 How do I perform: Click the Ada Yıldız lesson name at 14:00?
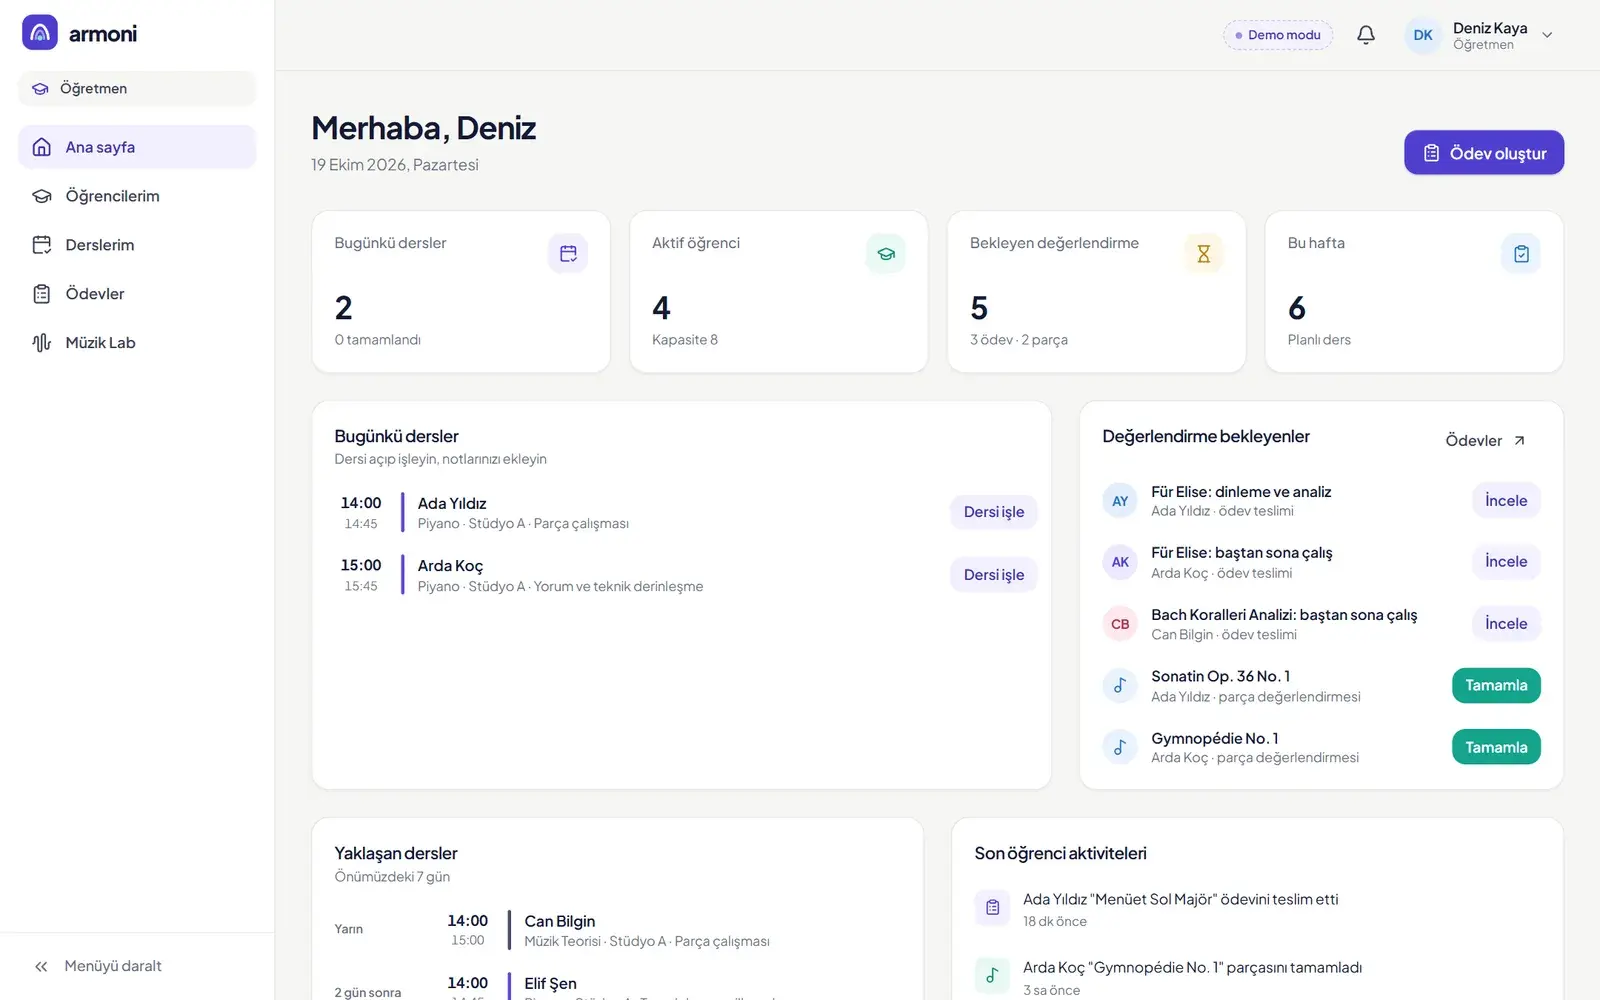(x=452, y=503)
